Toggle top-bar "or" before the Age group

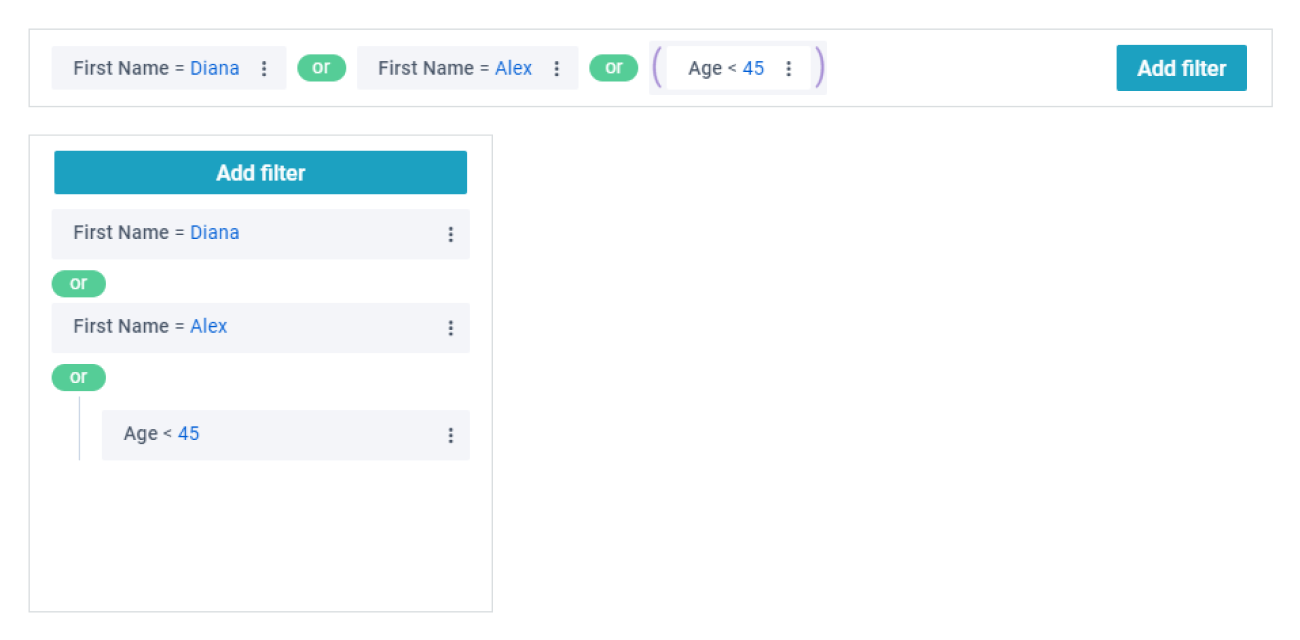613,68
